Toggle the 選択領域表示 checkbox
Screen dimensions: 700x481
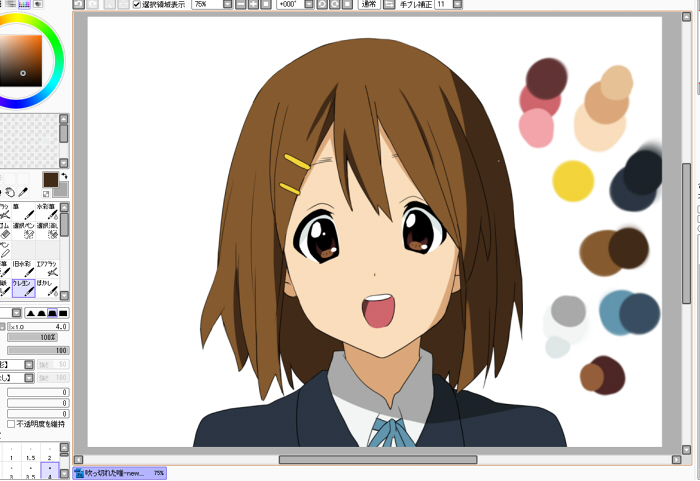[x=137, y=4]
